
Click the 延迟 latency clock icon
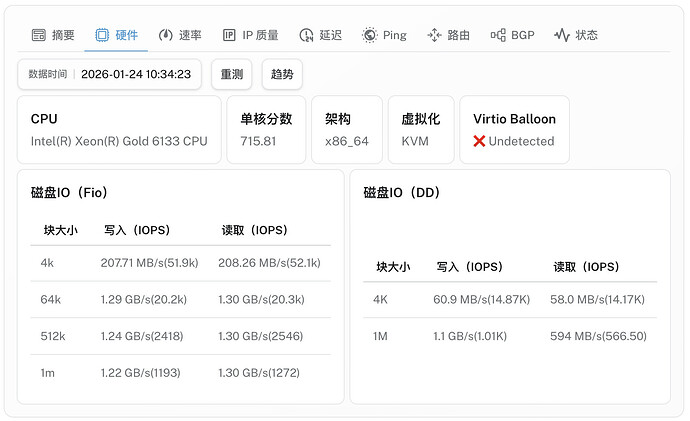(x=306, y=35)
